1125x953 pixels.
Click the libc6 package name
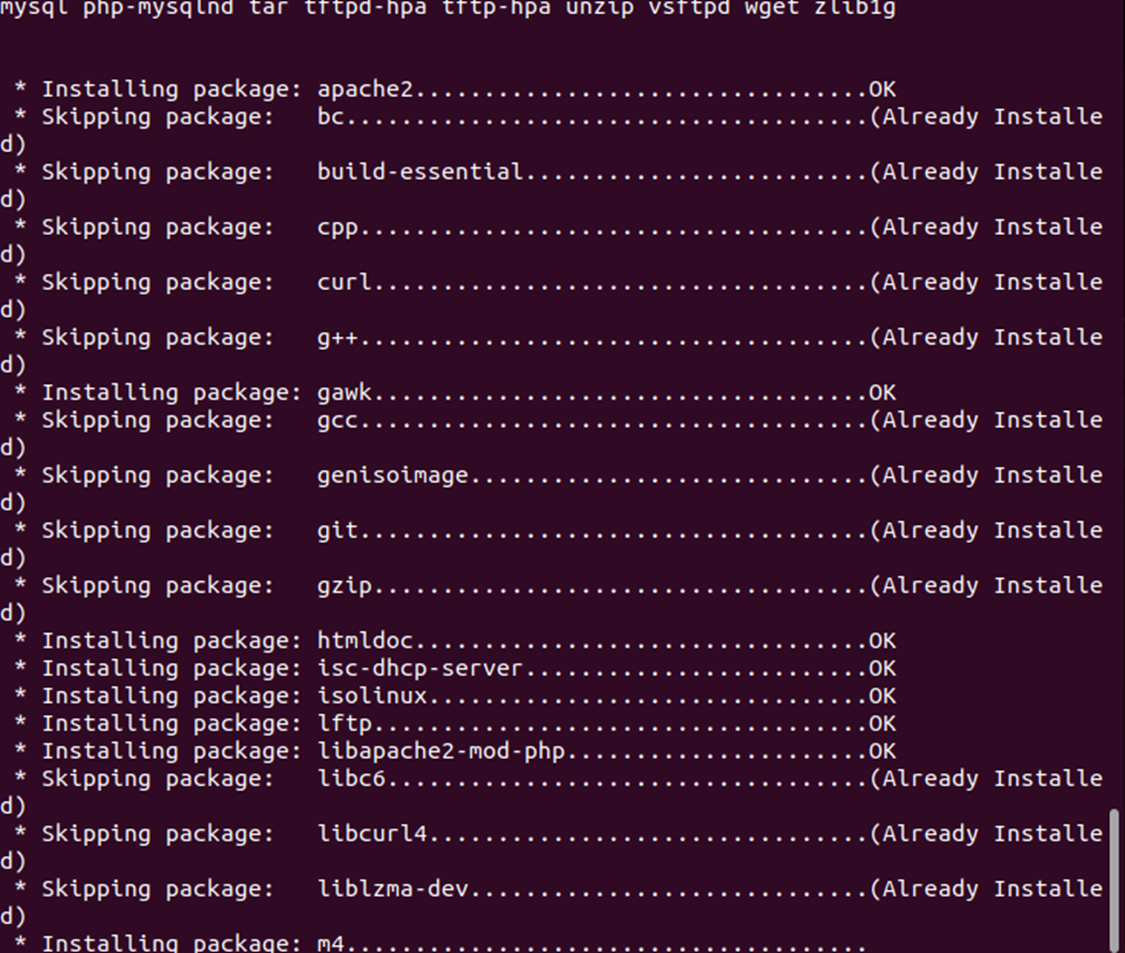point(352,779)
